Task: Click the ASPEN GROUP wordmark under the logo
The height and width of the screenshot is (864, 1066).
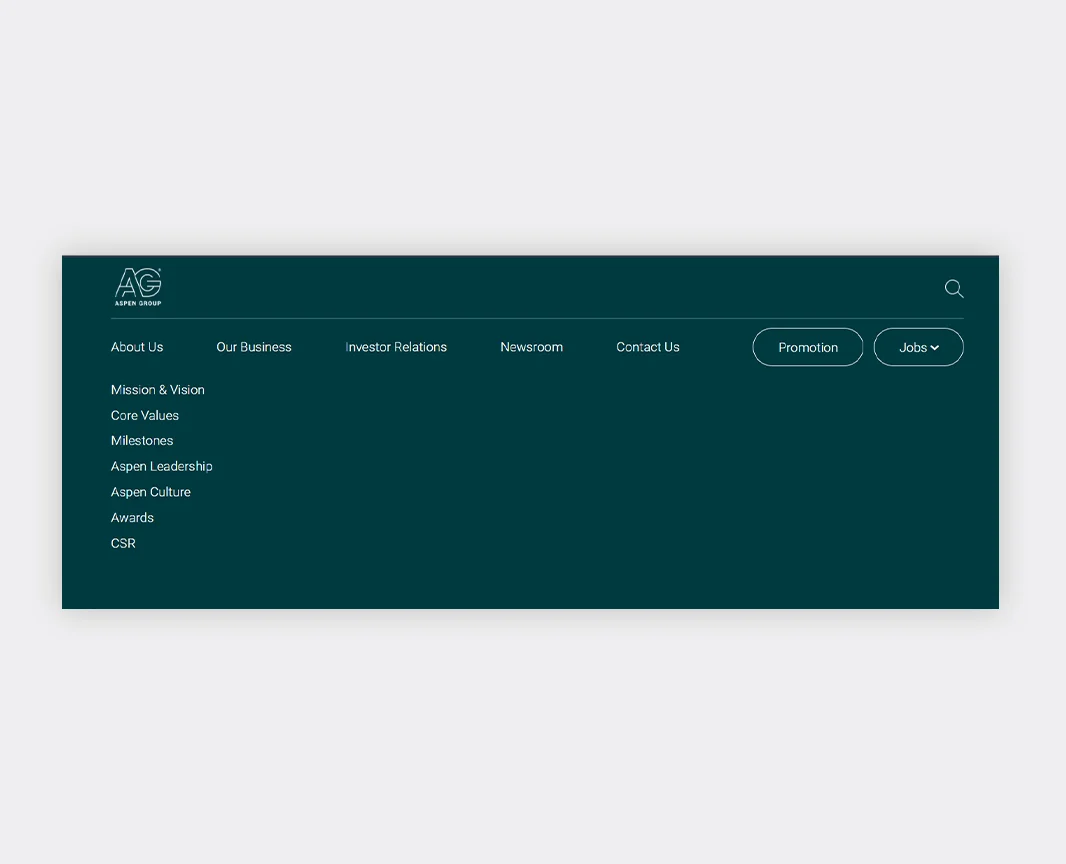Action: [x=138, y=302]
